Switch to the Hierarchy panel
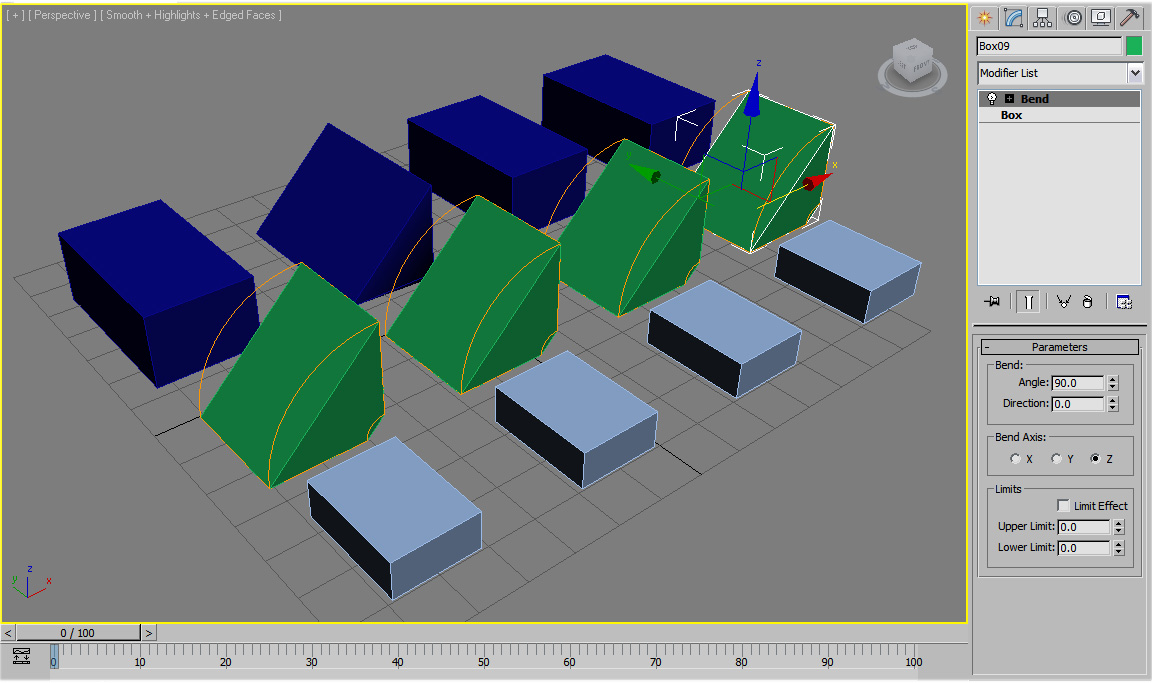 (1042, 17)
